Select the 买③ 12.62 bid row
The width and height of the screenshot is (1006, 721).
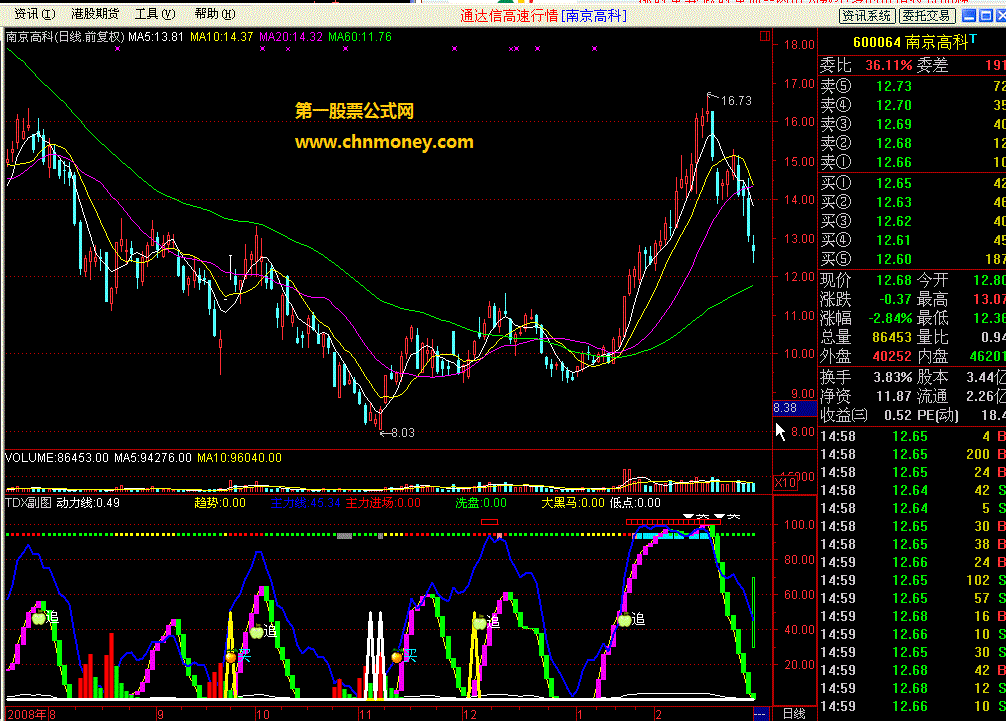(x=912, y=221)
